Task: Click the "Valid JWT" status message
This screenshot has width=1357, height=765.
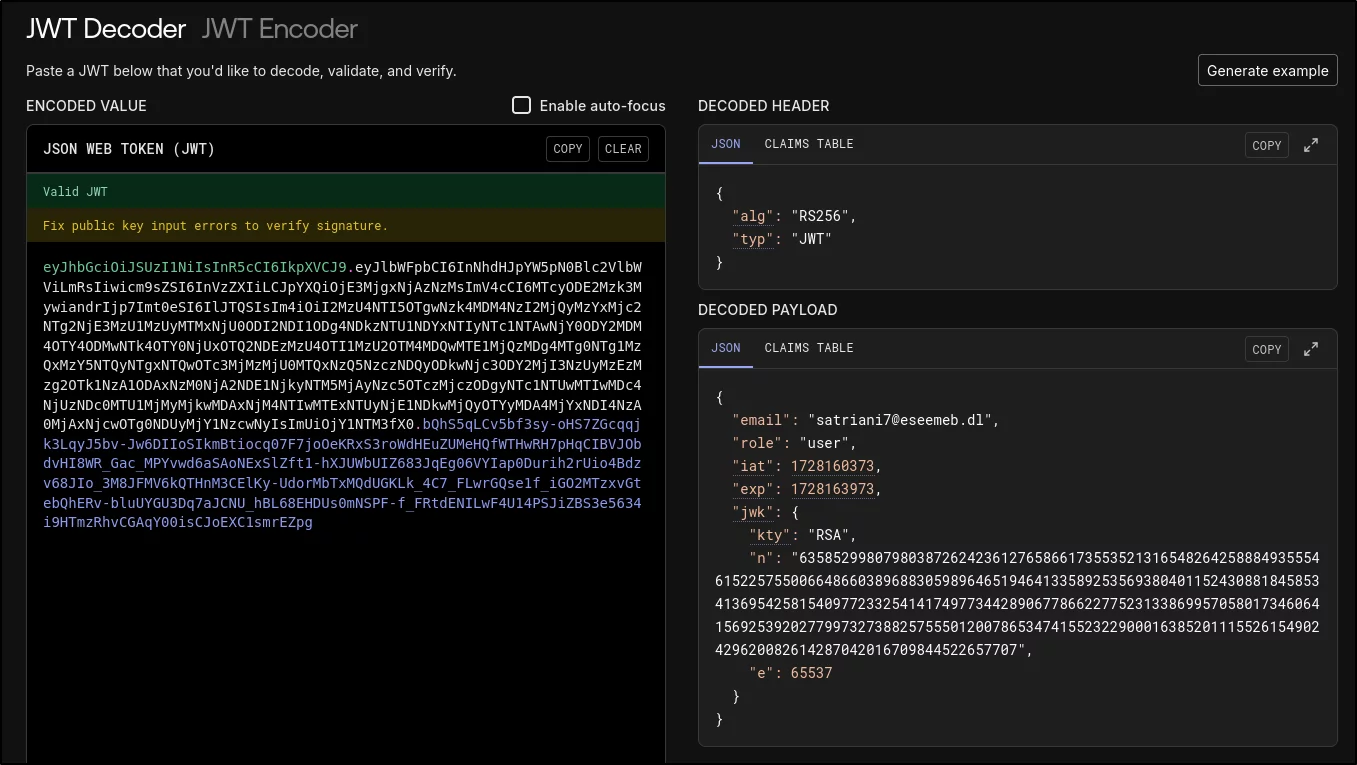Action: 346,191
